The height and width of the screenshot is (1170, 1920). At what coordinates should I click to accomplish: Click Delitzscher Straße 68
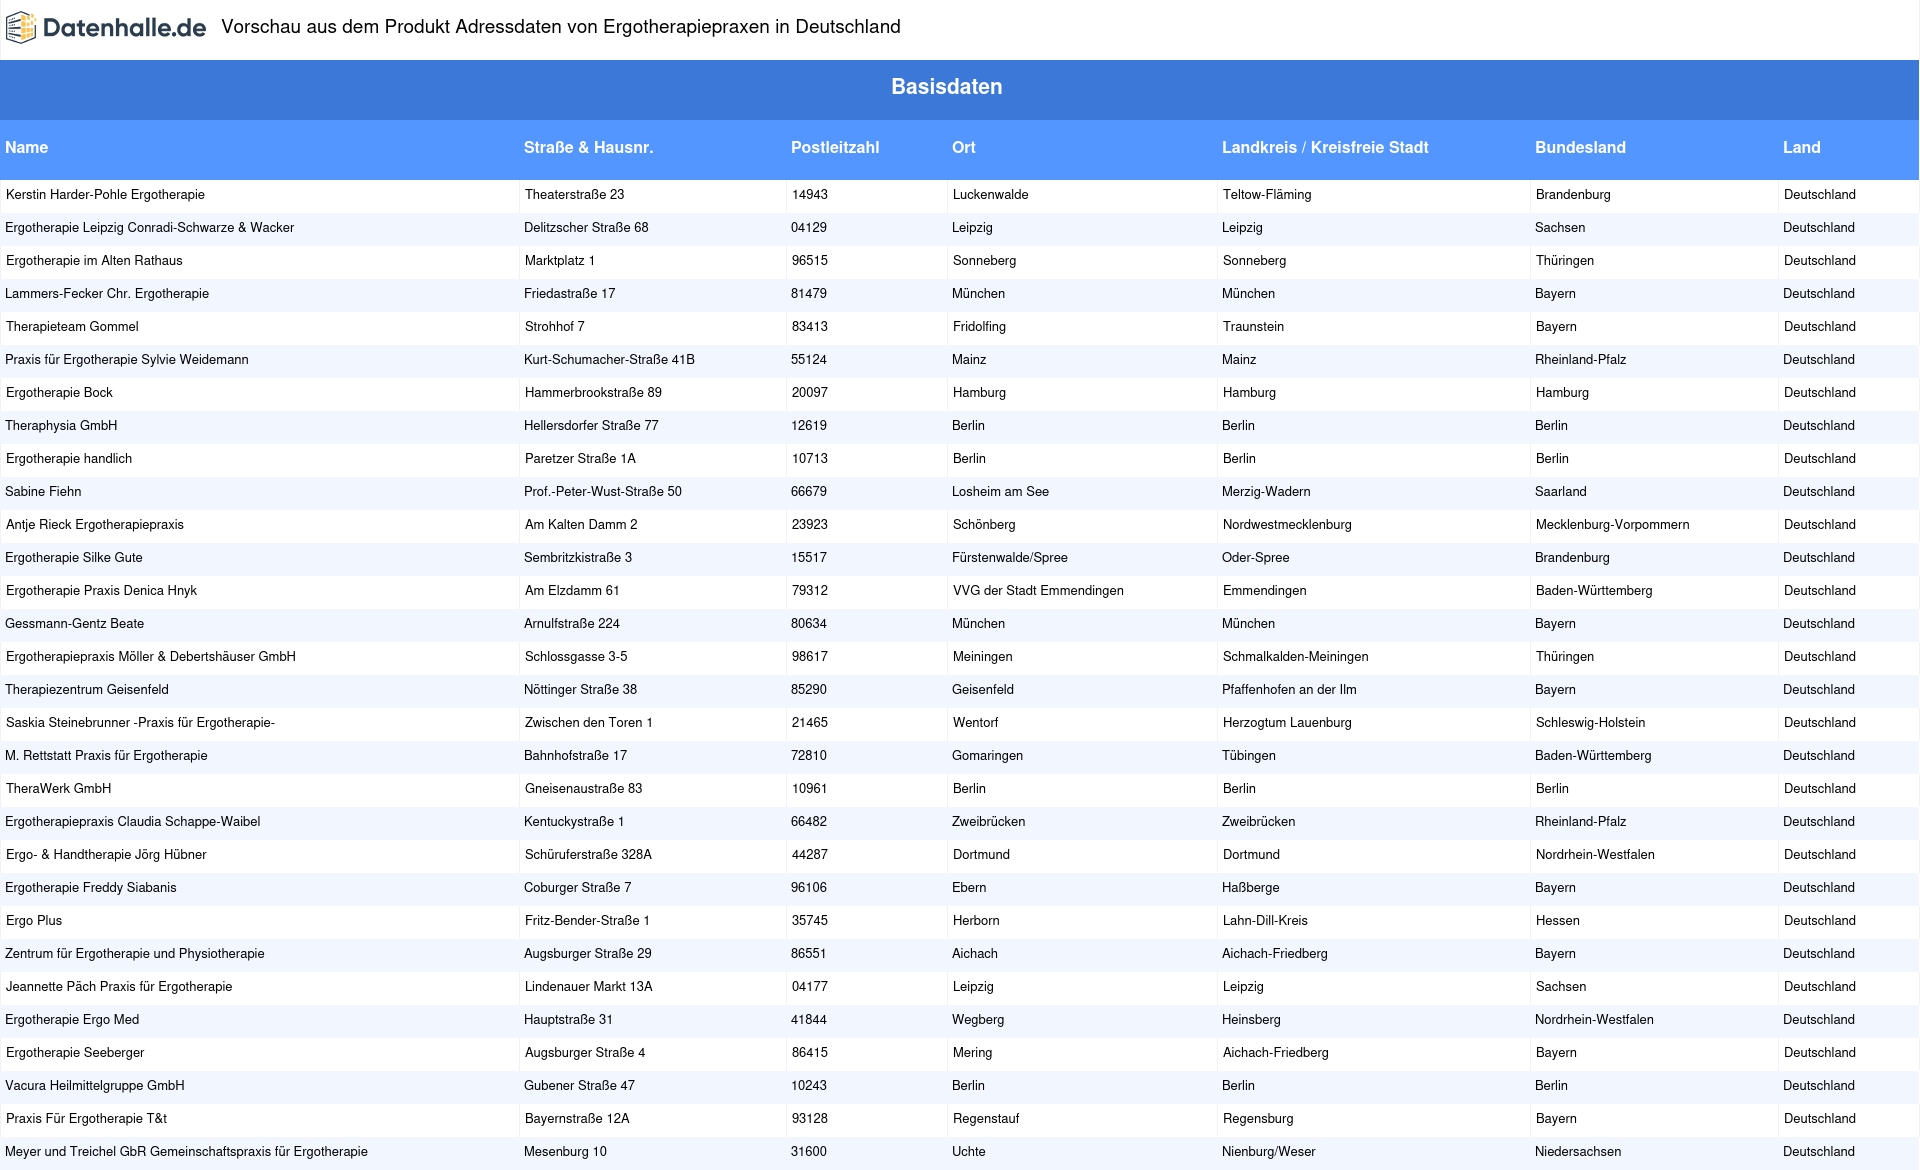[586, 228]
